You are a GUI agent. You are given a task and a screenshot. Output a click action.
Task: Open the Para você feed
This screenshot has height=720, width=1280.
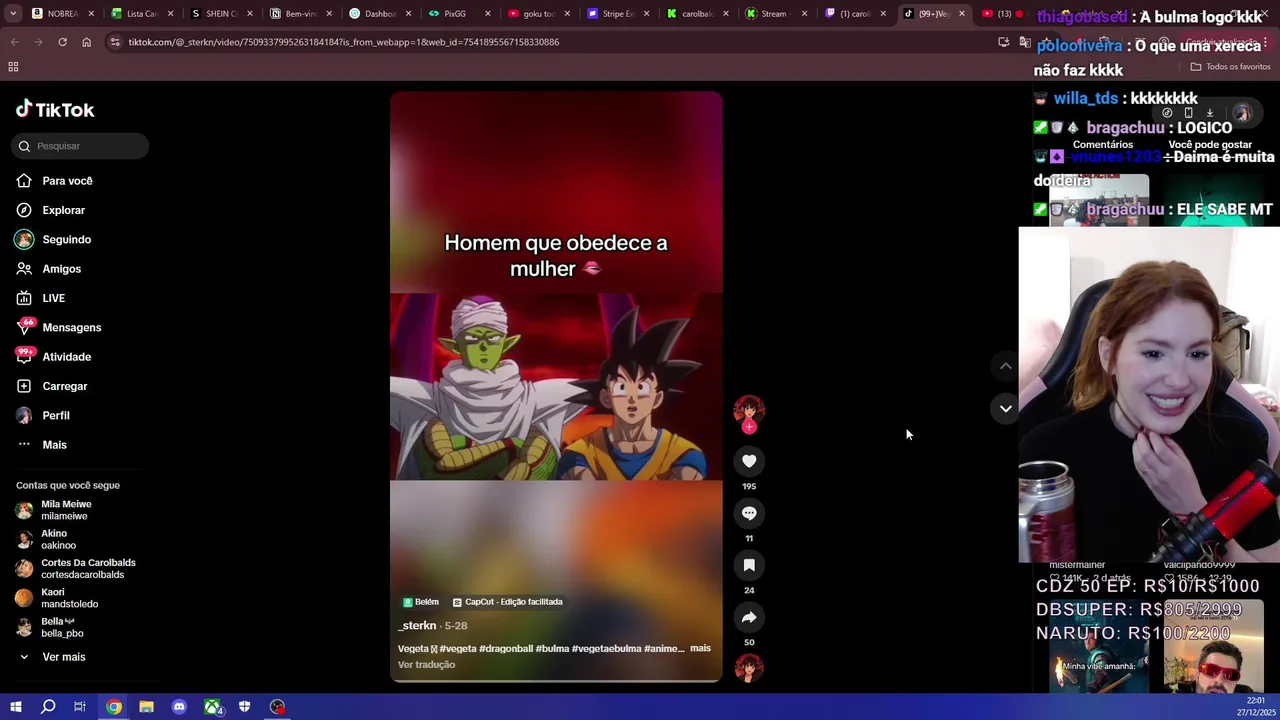tap(67, 181)
